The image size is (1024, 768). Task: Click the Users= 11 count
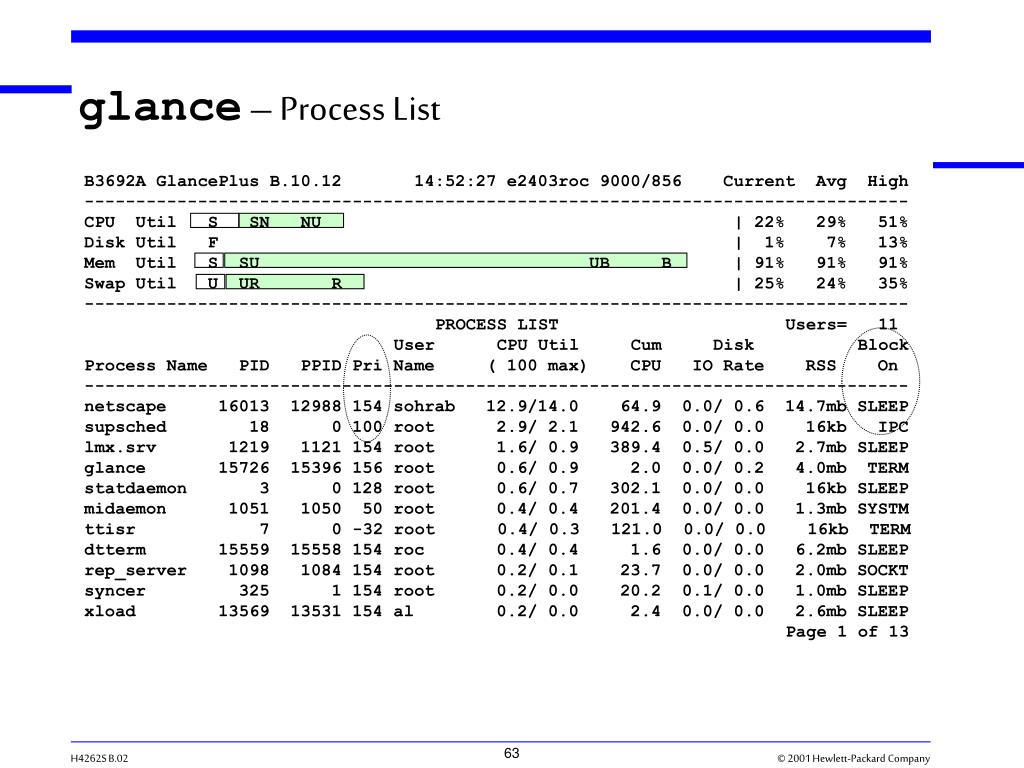841,325
